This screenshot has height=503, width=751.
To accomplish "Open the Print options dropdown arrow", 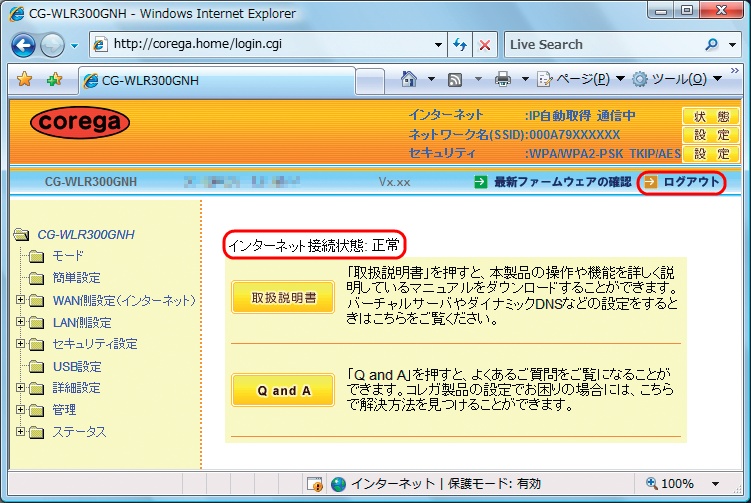I will (525, 79).
